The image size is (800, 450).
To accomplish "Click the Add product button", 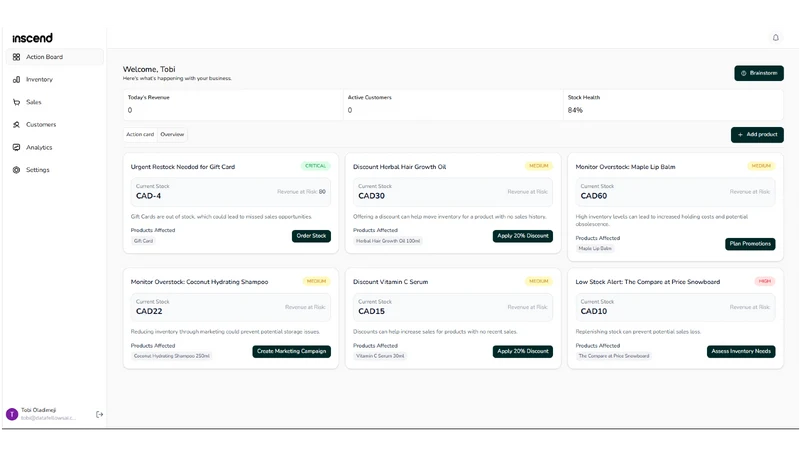I will pyautogui.click(x=757, y=135).
